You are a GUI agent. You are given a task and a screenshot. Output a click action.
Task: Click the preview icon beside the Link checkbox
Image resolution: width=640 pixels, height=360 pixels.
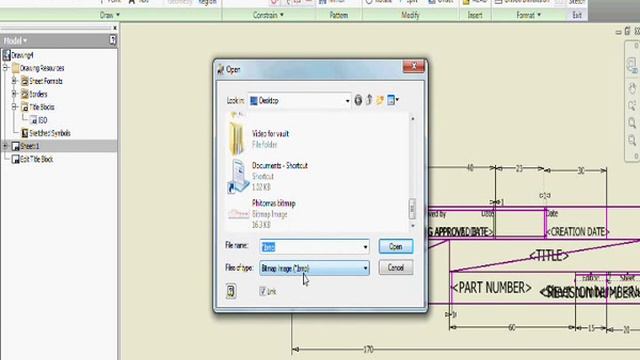[x=231, y=291]
